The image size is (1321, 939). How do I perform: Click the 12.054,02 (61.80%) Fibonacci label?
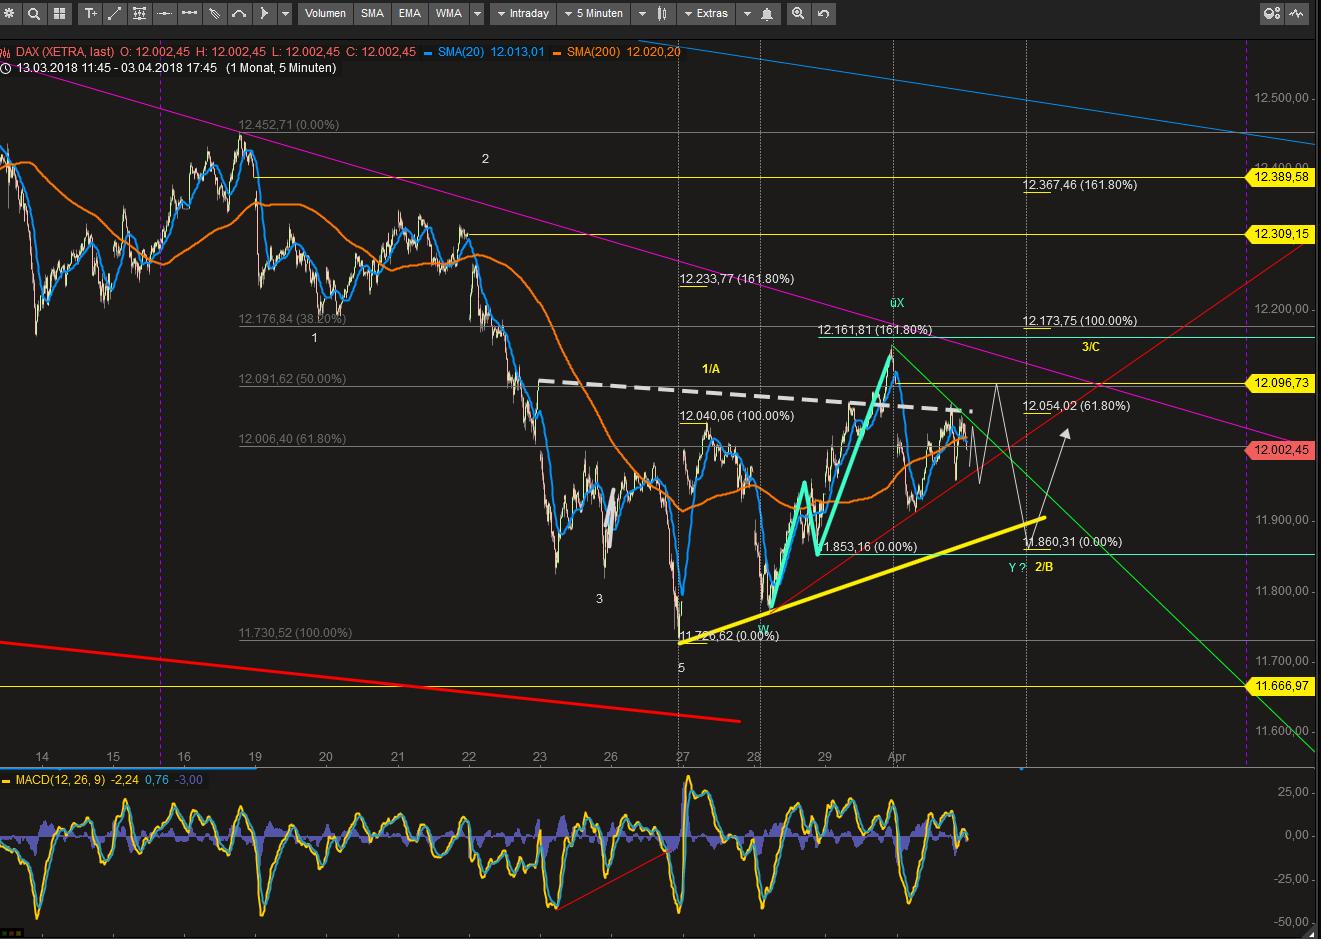pyautogui.click(x=1077, y=406)
